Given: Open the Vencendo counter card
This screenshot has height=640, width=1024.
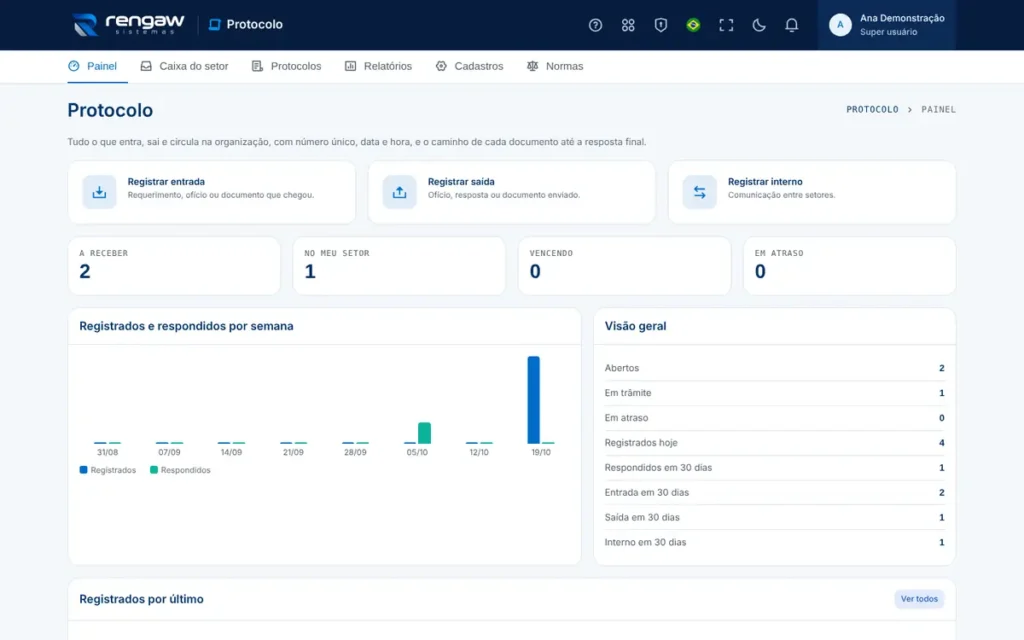Looking at the screenshot, I should pyautogui.click(x=624, y=266).
